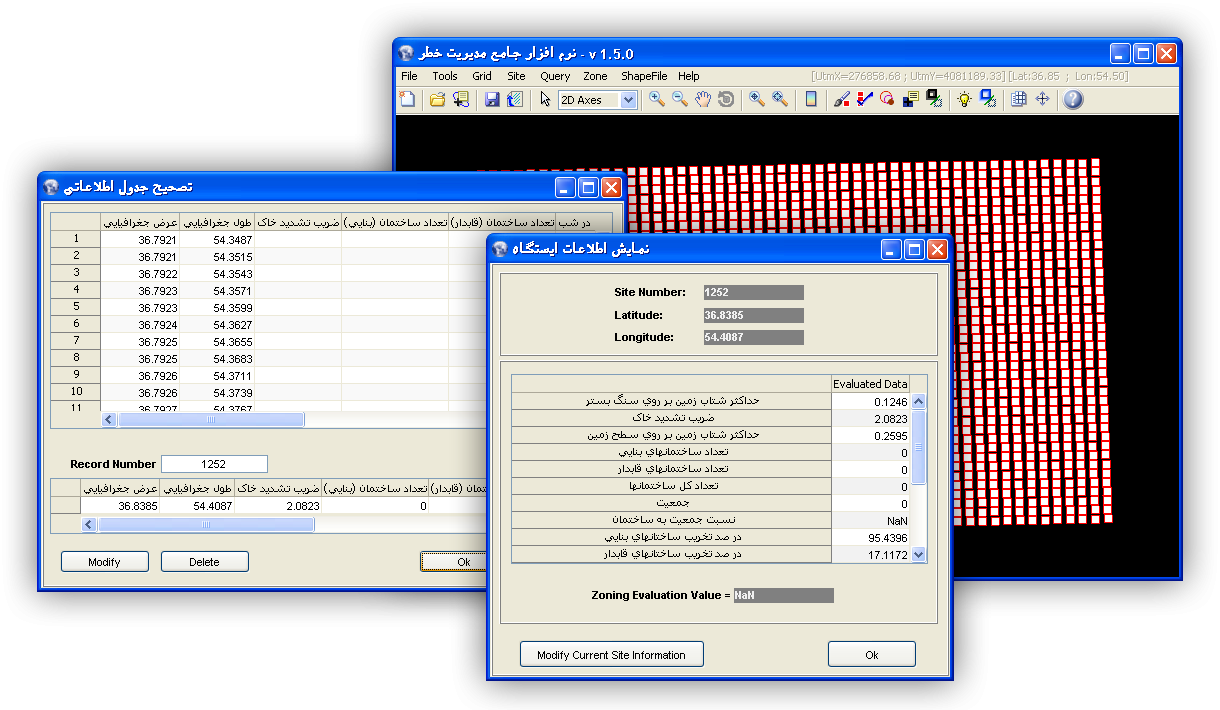Click the Evaluated Data scrollbar down arrow
Viewport: 1220px width, 710px height.
tap(919, 554)
